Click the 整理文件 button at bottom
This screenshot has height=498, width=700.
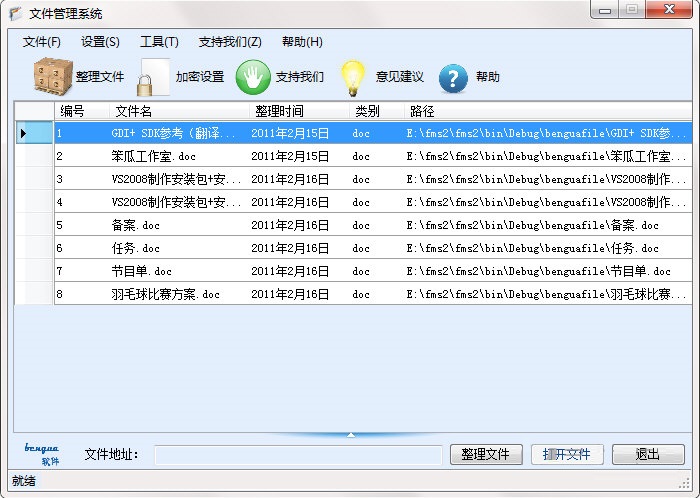coord(486,454)
